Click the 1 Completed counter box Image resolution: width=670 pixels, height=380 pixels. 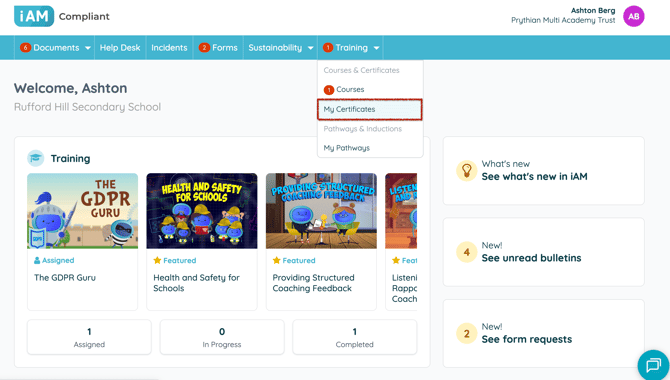coord(355,337)
